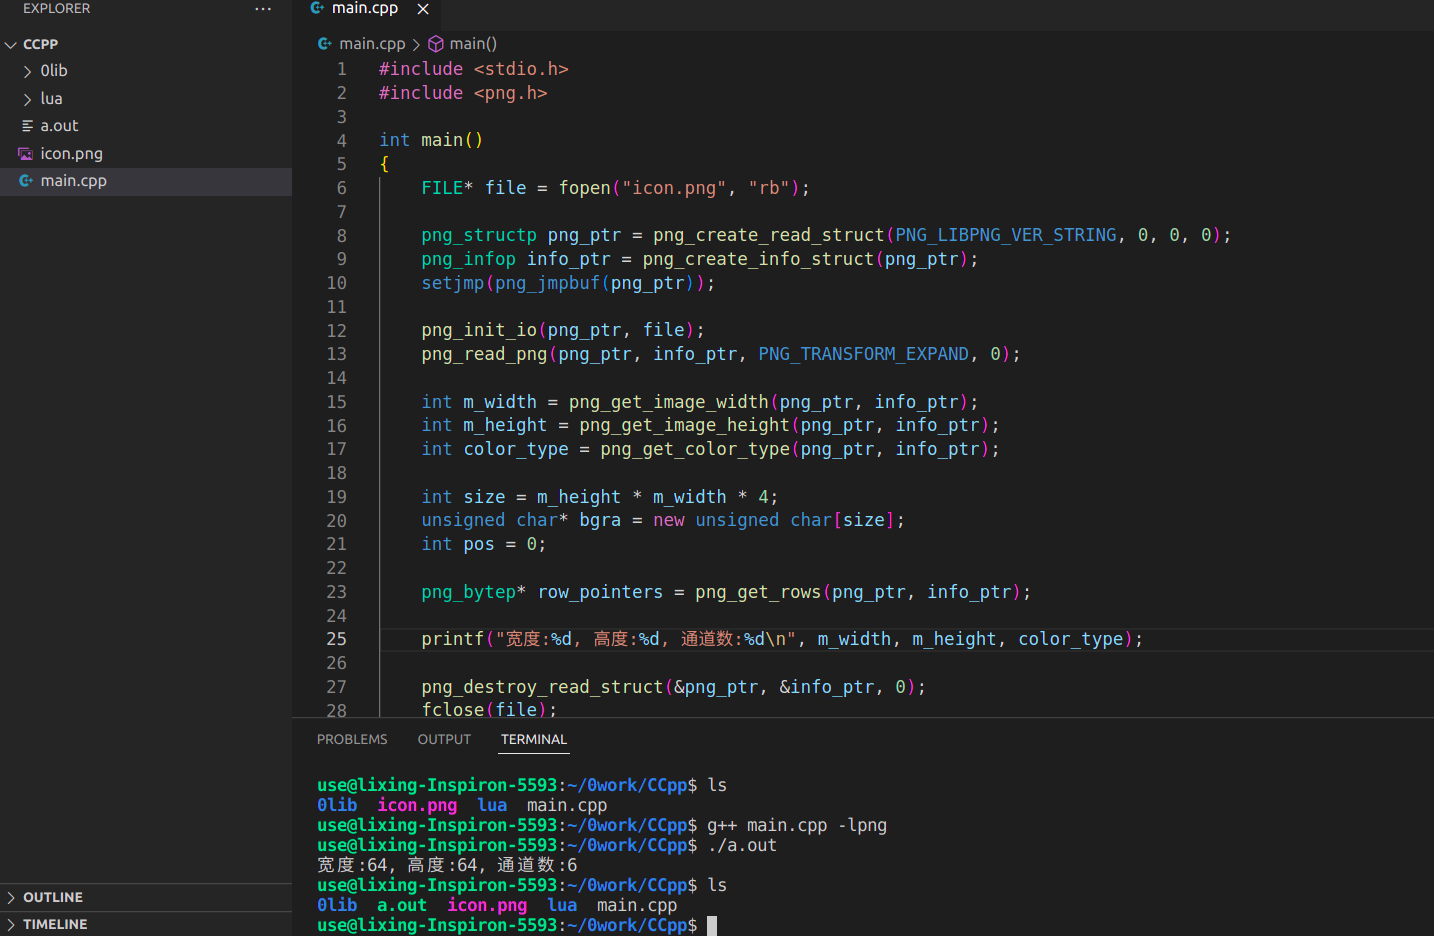Click the image icon beside icon.png
Image resolution: width=1434 pixels, height=936 pixels.
(26, 154)
